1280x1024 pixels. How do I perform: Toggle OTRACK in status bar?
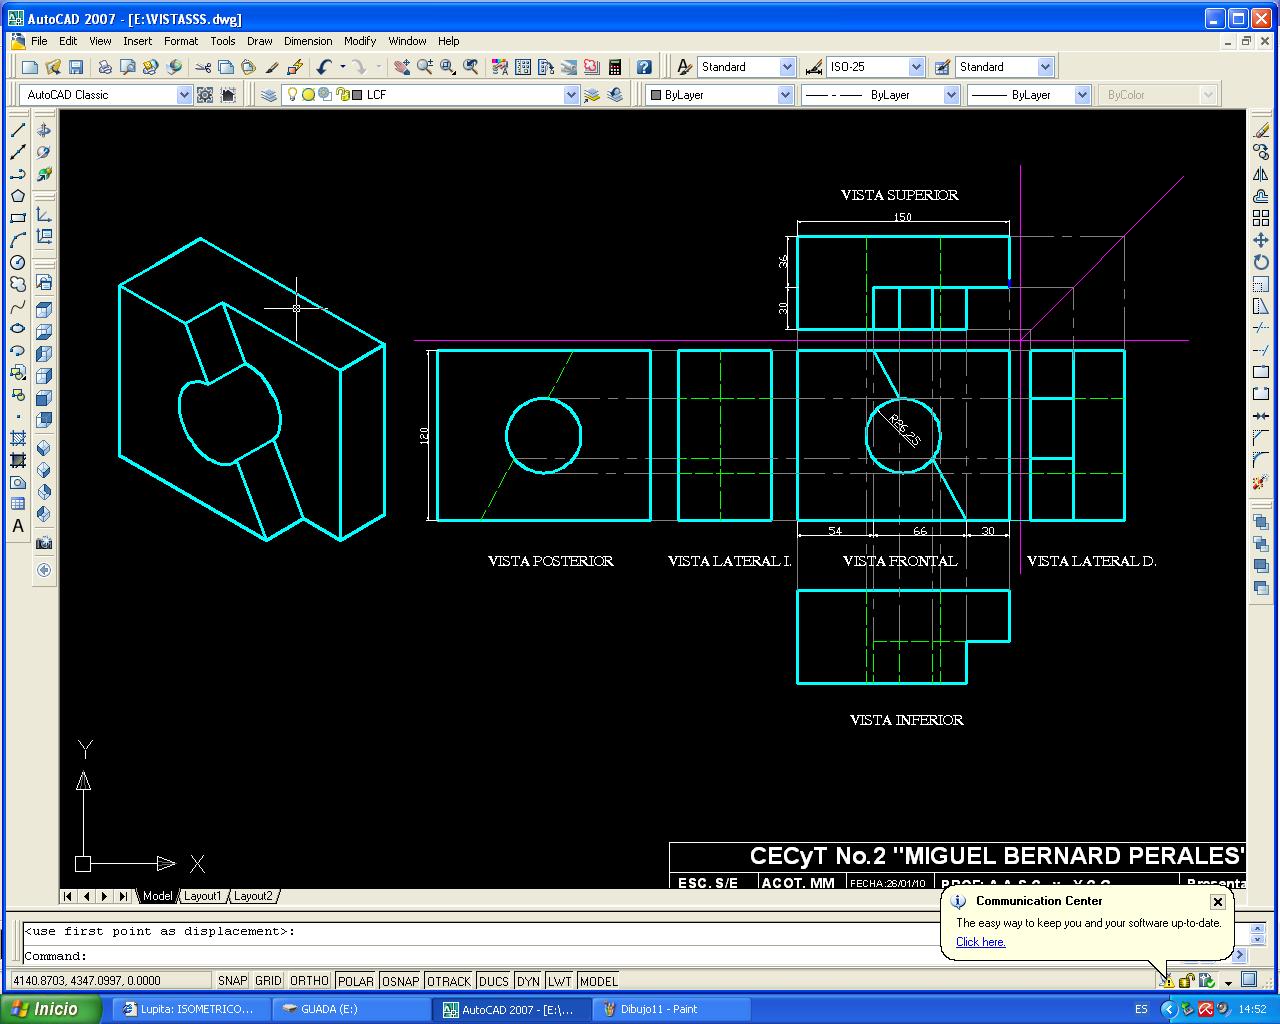click(x=449, y=981)
